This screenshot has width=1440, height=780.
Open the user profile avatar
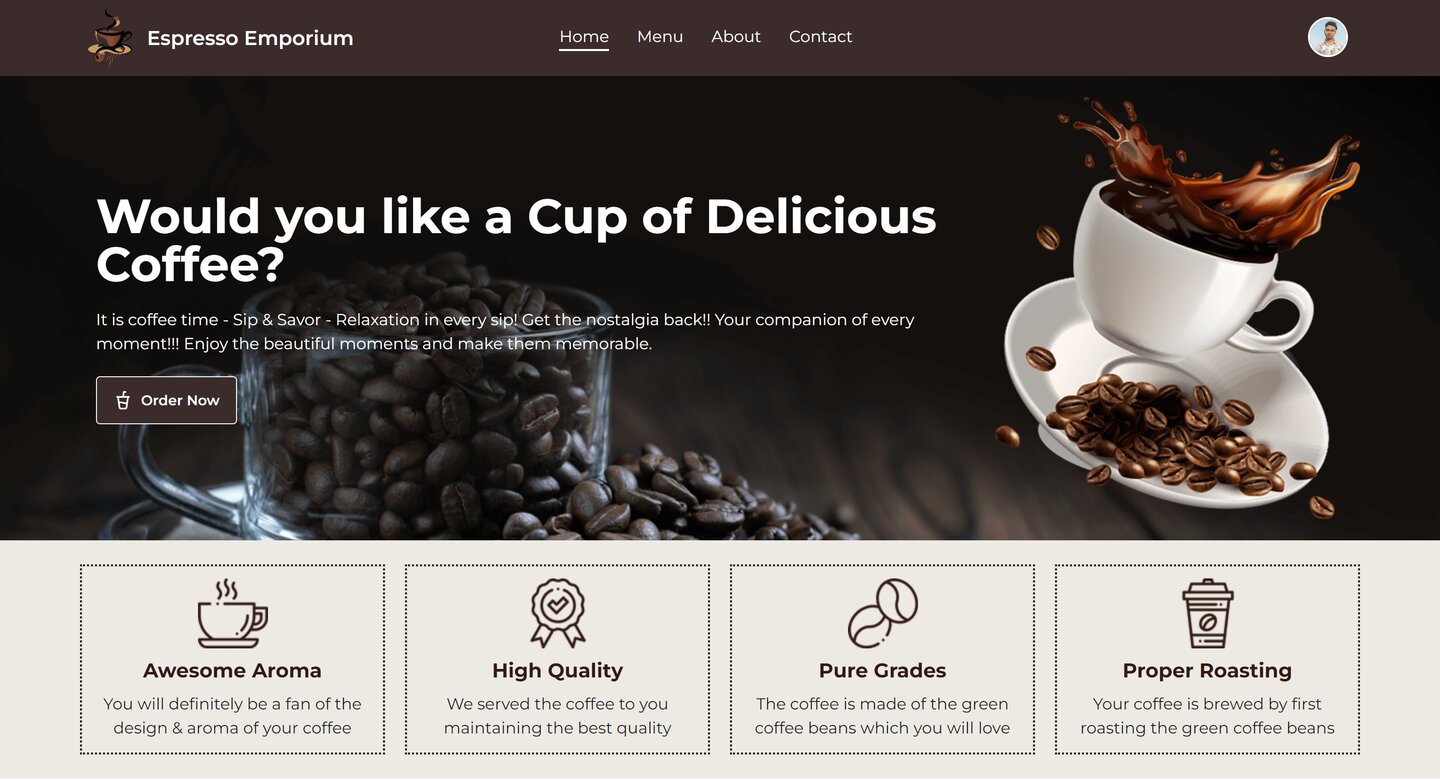click(1327, 37)
